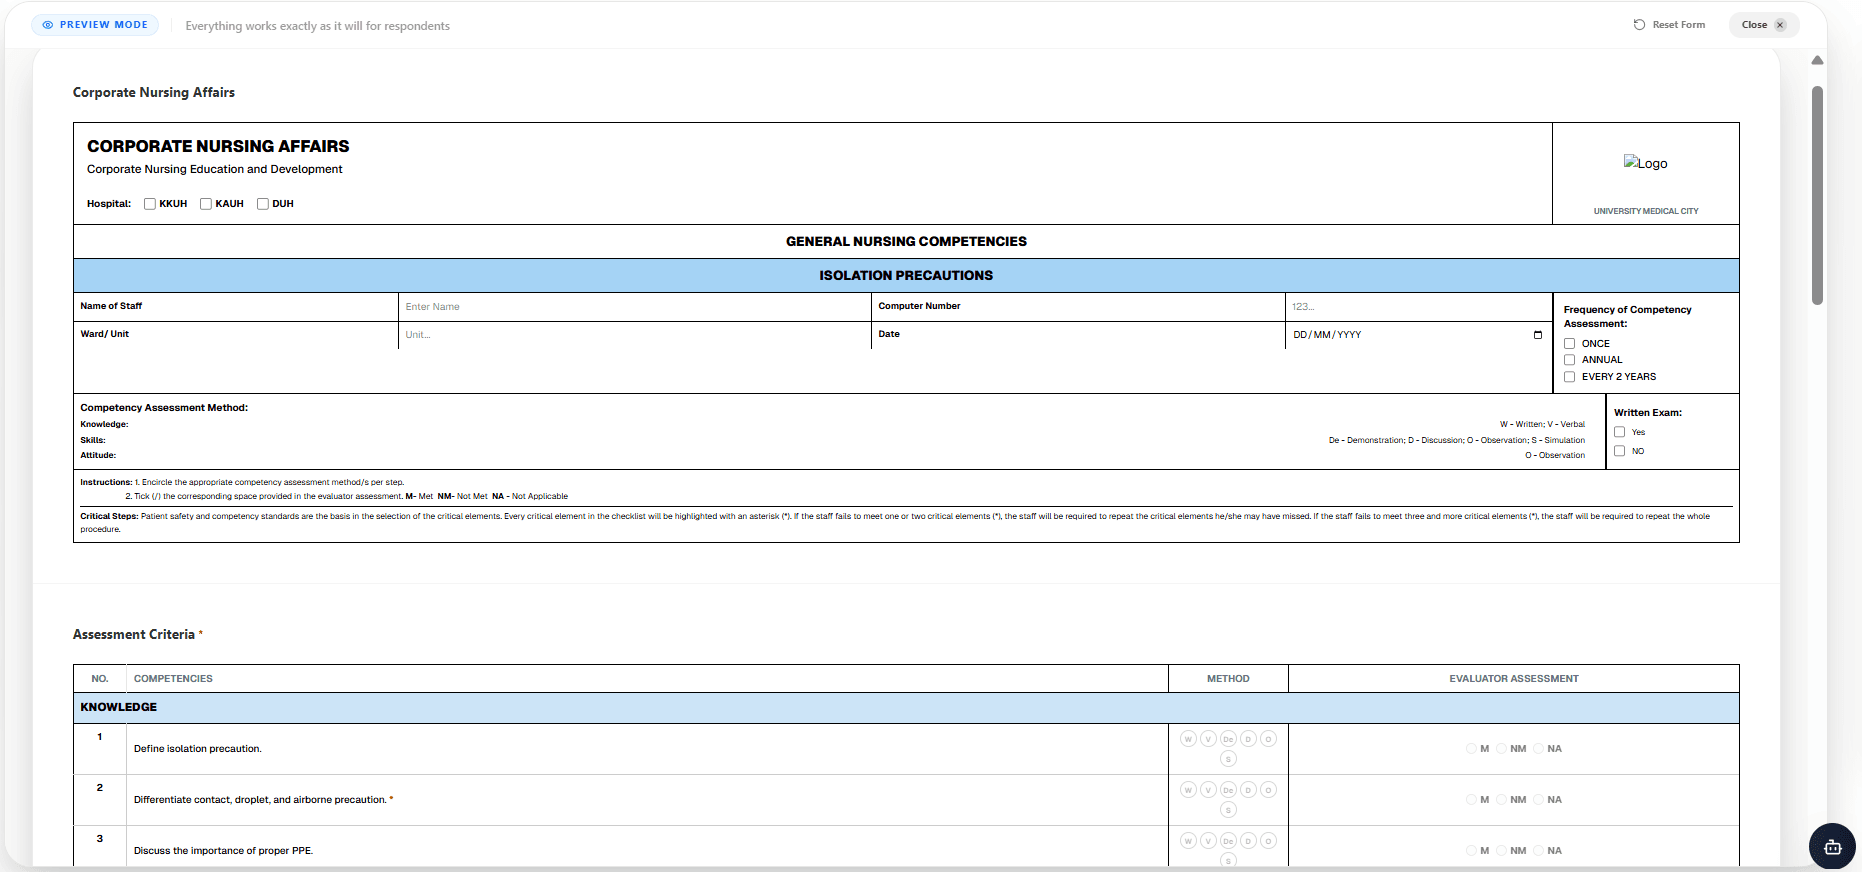Check Written Exam Yes box
This screenshot has width=1862, height=872.
1620,432
